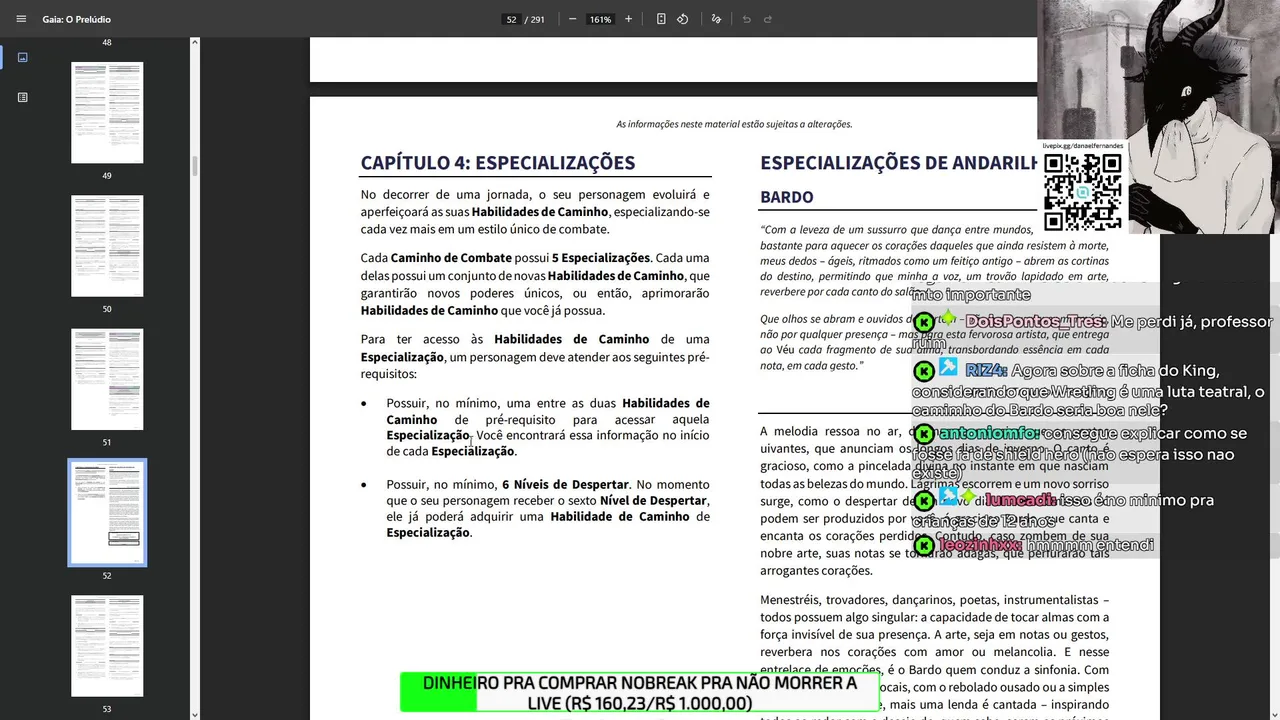
Task: Click the green K badge beside RIZ4
Action: 924,371
